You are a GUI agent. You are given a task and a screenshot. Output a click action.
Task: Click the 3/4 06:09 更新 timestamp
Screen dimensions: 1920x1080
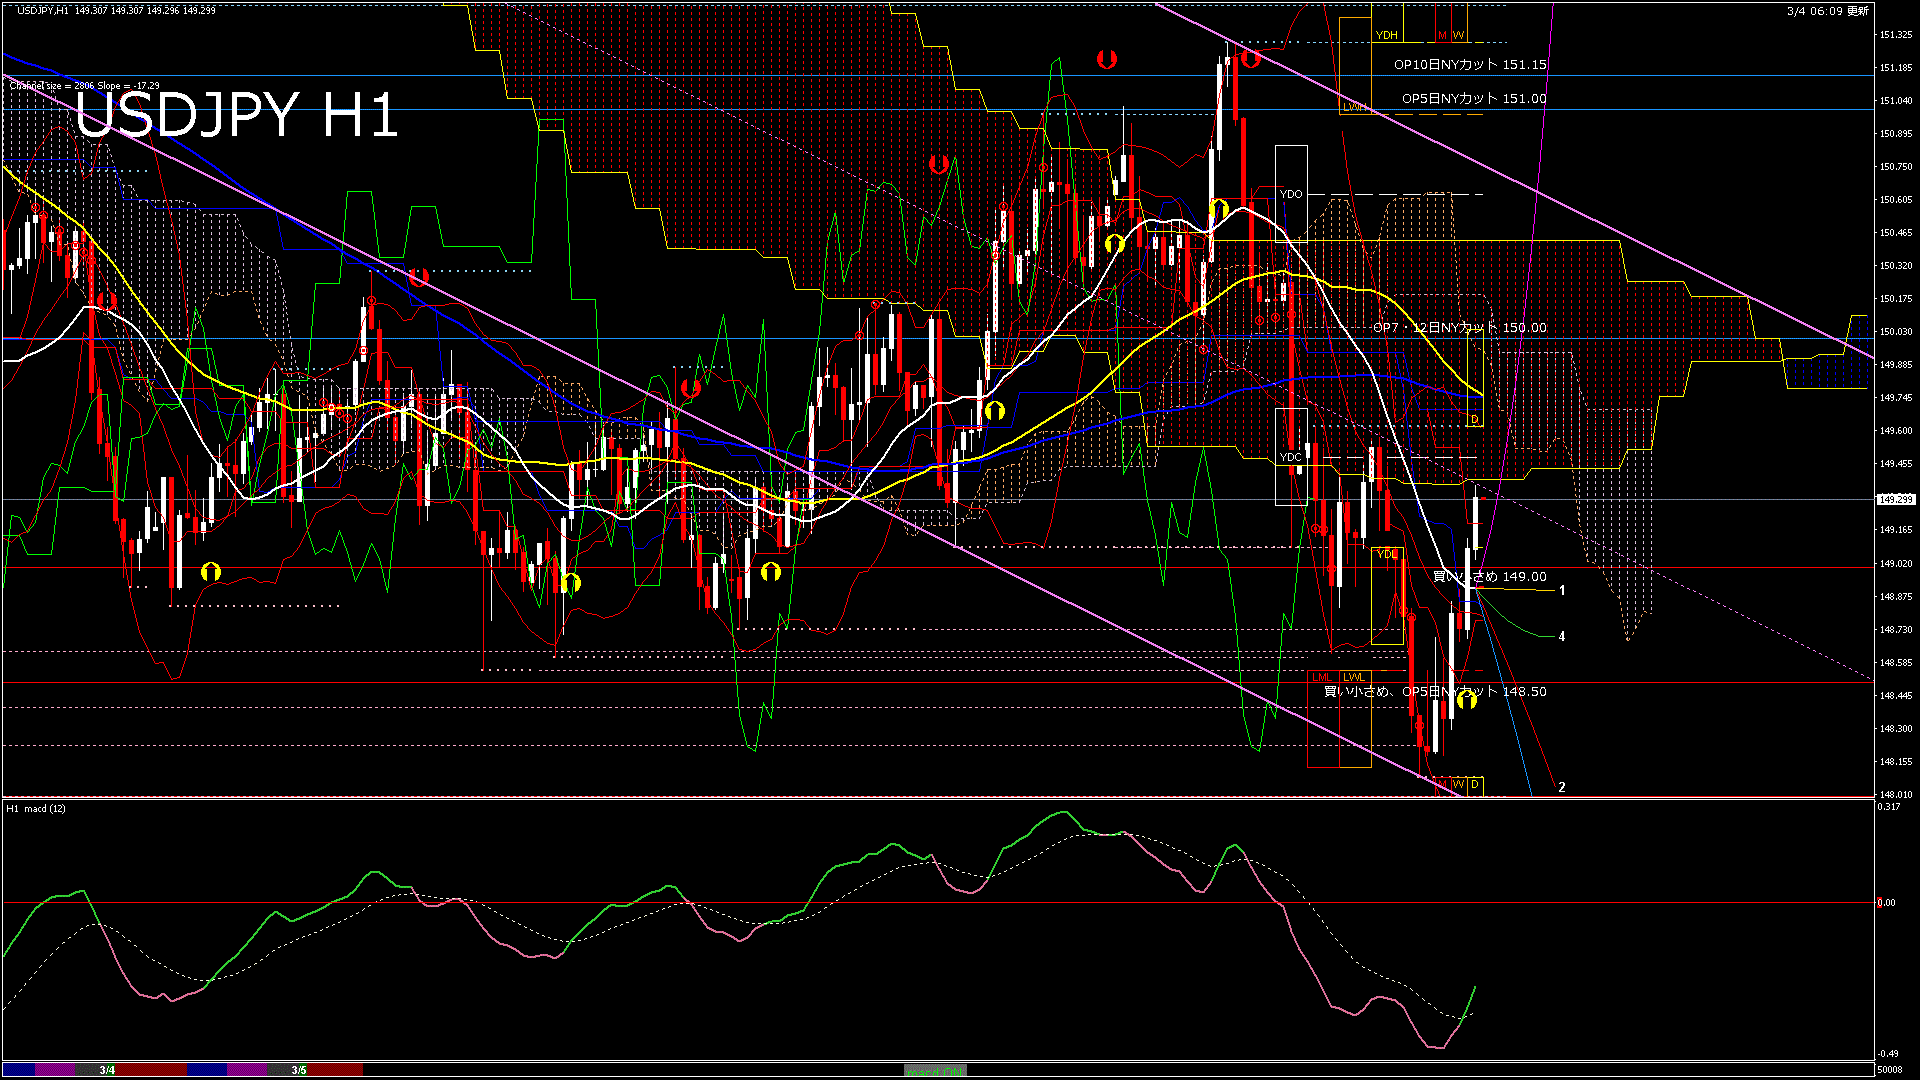tap(1827, 11)
